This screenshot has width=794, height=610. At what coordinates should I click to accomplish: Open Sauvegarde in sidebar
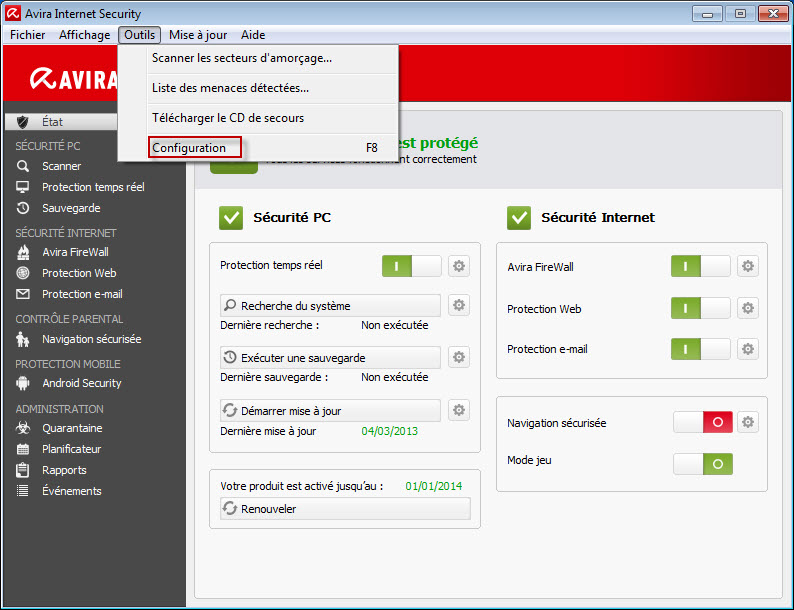pyautogui.click(x=71, y=208)
